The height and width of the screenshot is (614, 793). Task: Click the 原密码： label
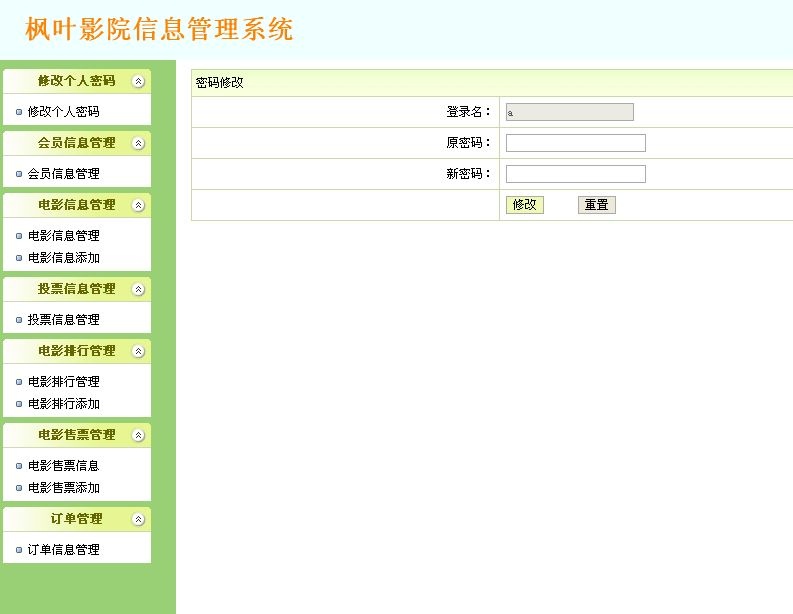click(x=468, y=143)
